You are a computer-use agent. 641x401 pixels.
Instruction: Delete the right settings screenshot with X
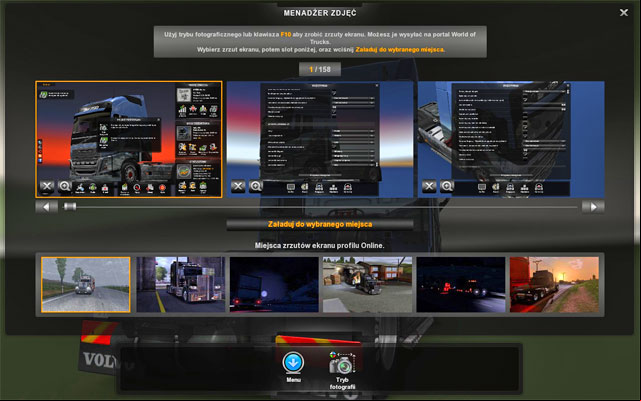[x=429, y=186]
